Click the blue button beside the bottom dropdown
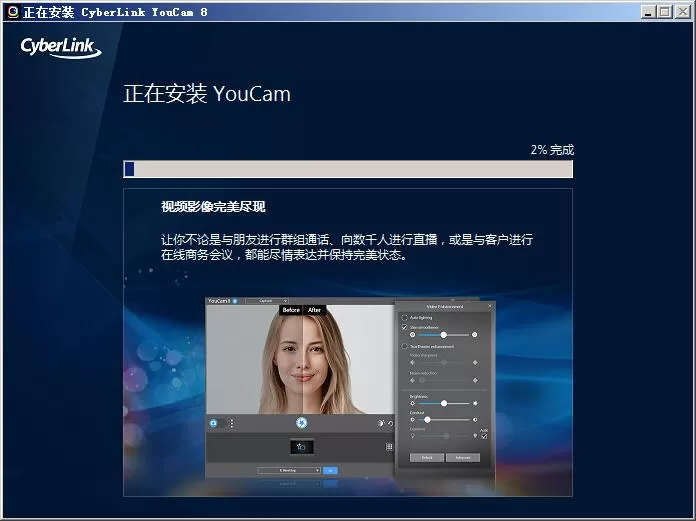 click(x=330, y=470)
